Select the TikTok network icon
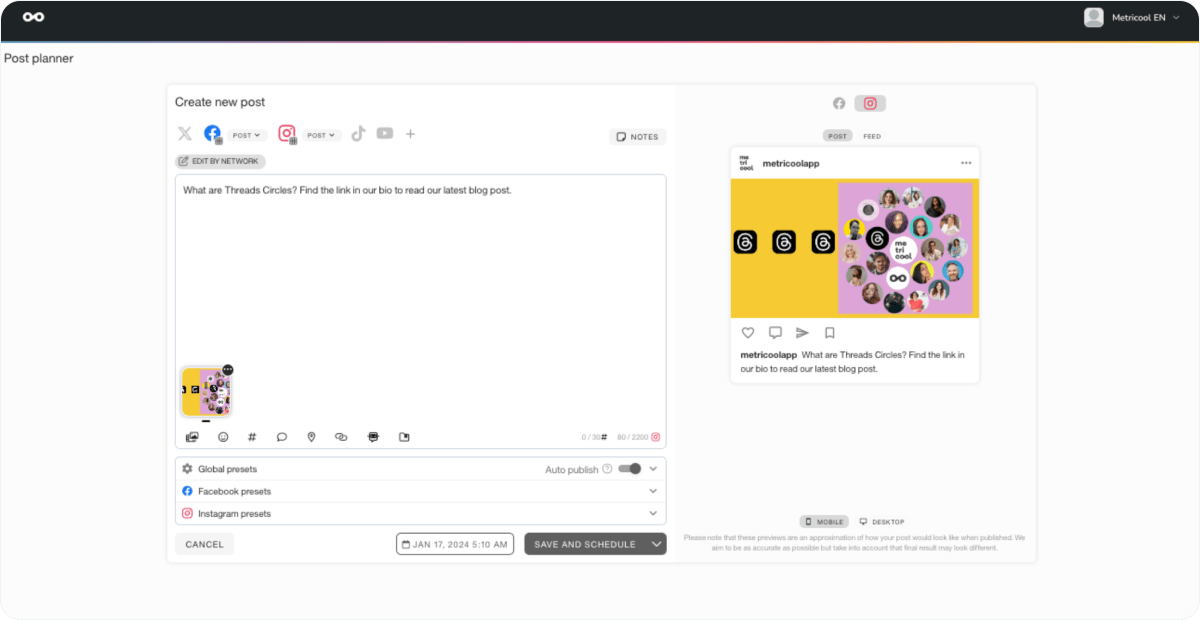The image size is (1200, 620). coord(358,134)
